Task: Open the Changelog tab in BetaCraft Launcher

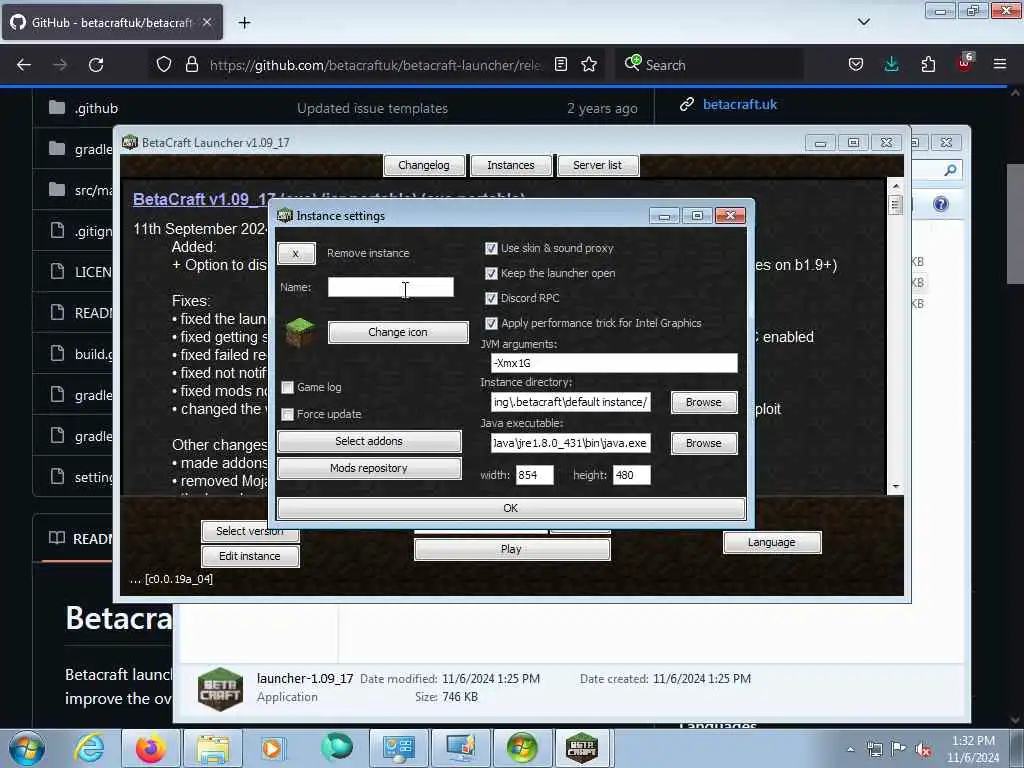Action: coord(424,165)
